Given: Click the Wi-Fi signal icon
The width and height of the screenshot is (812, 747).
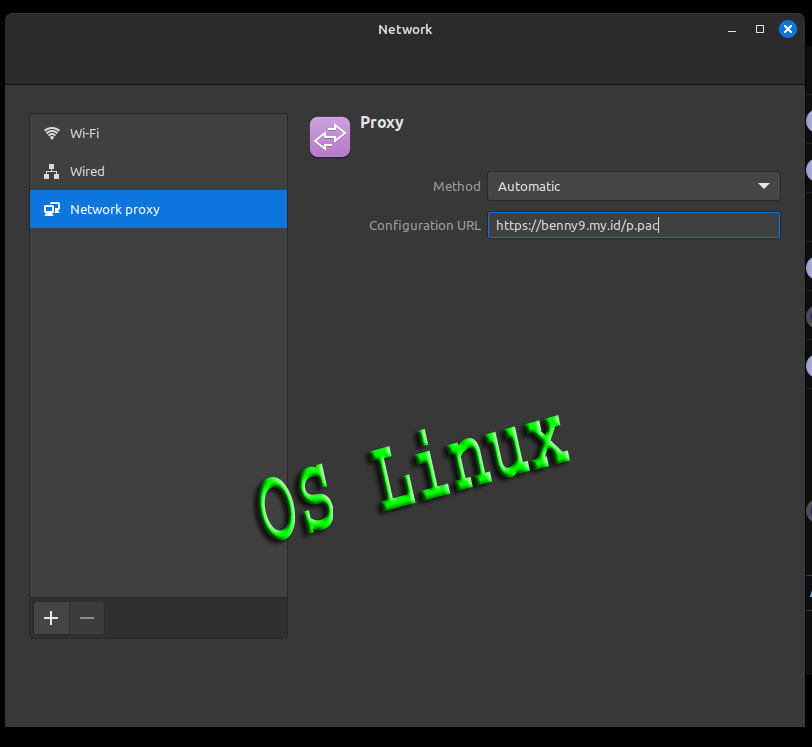Looking at the screenshot, I should coord(52,133).
